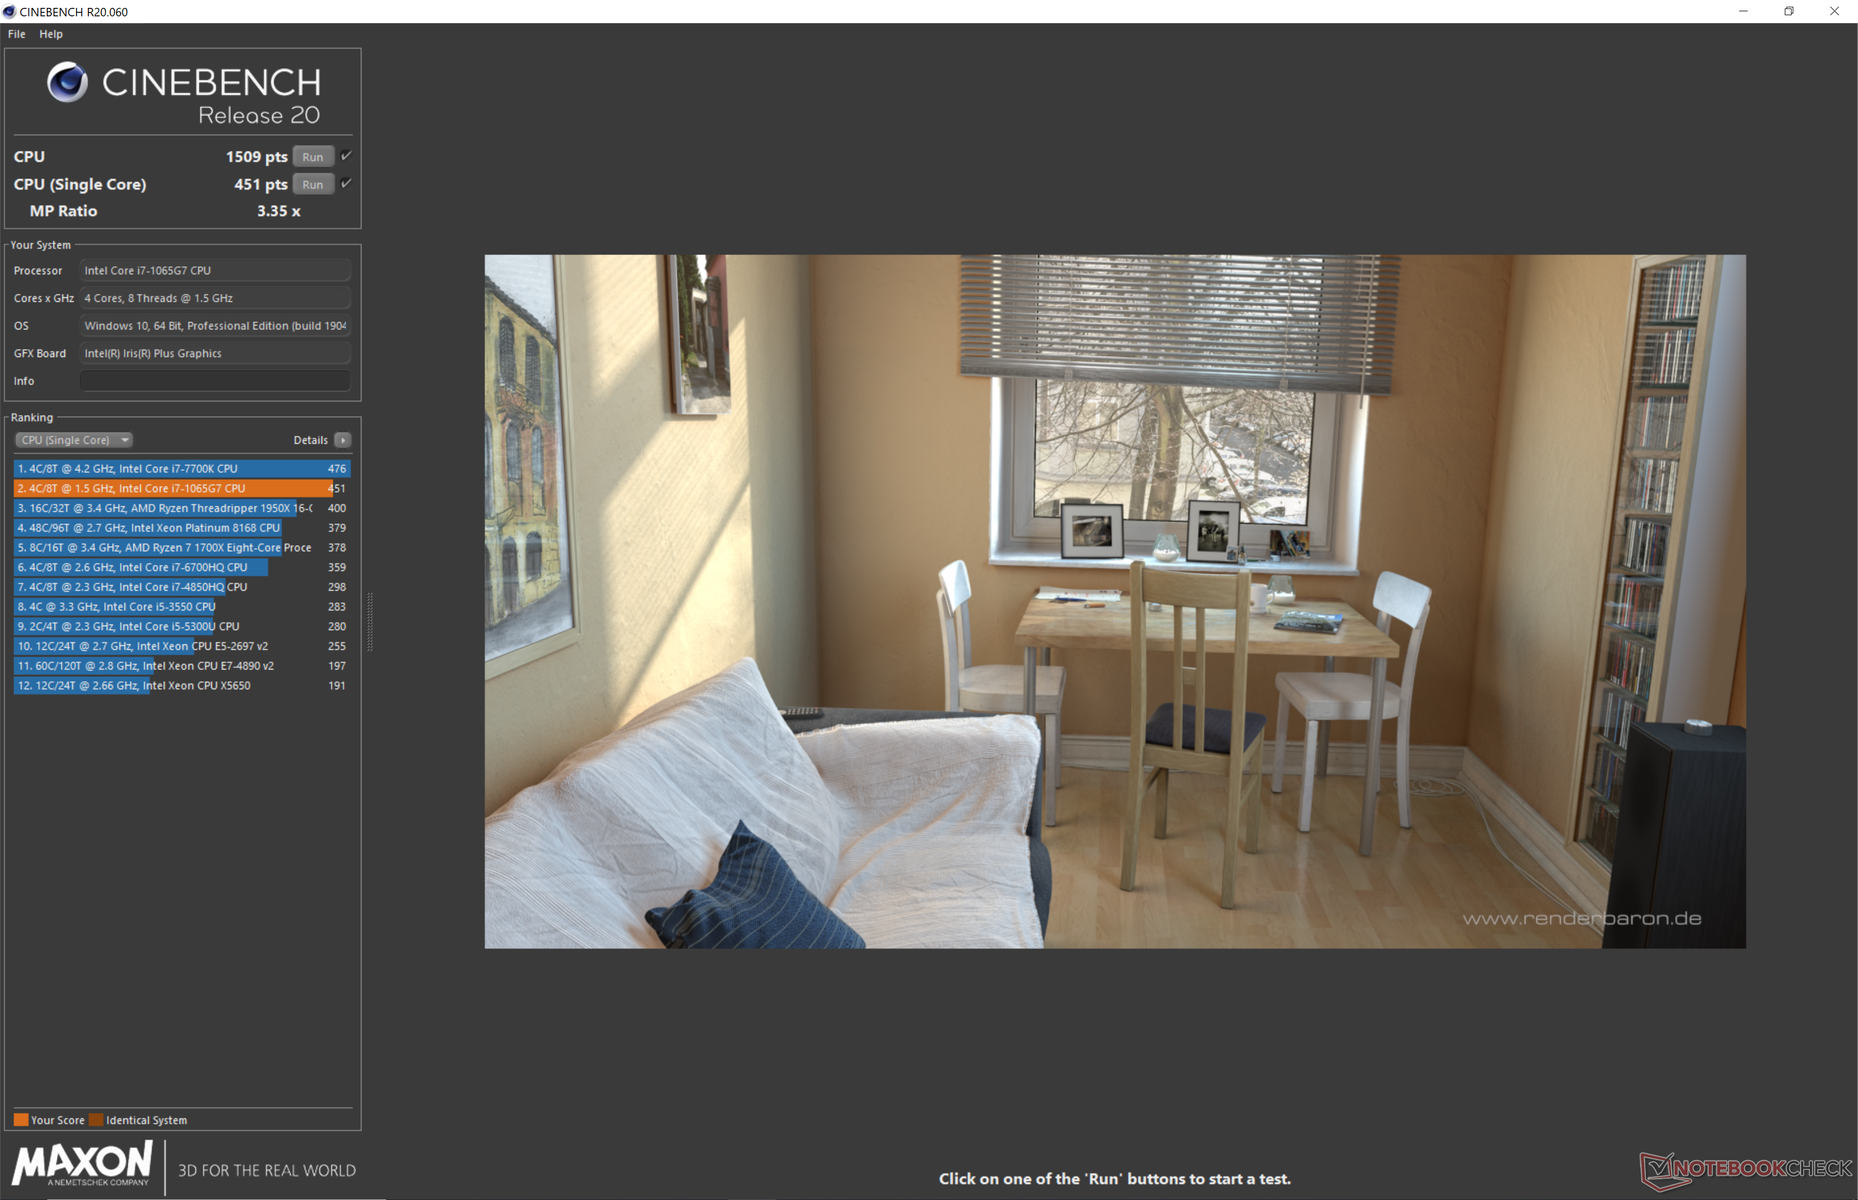1858x1200 pixels.
Task: Select ranking row Intel Core i7-7700K CPU
Action: (182, 468)
